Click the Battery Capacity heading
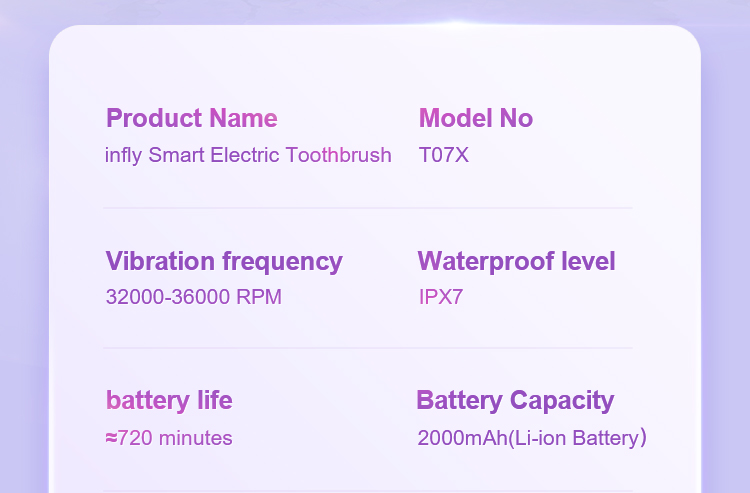The height and width of the screenshot is (493, 750). pyautogui.click(x=515, y=401)
